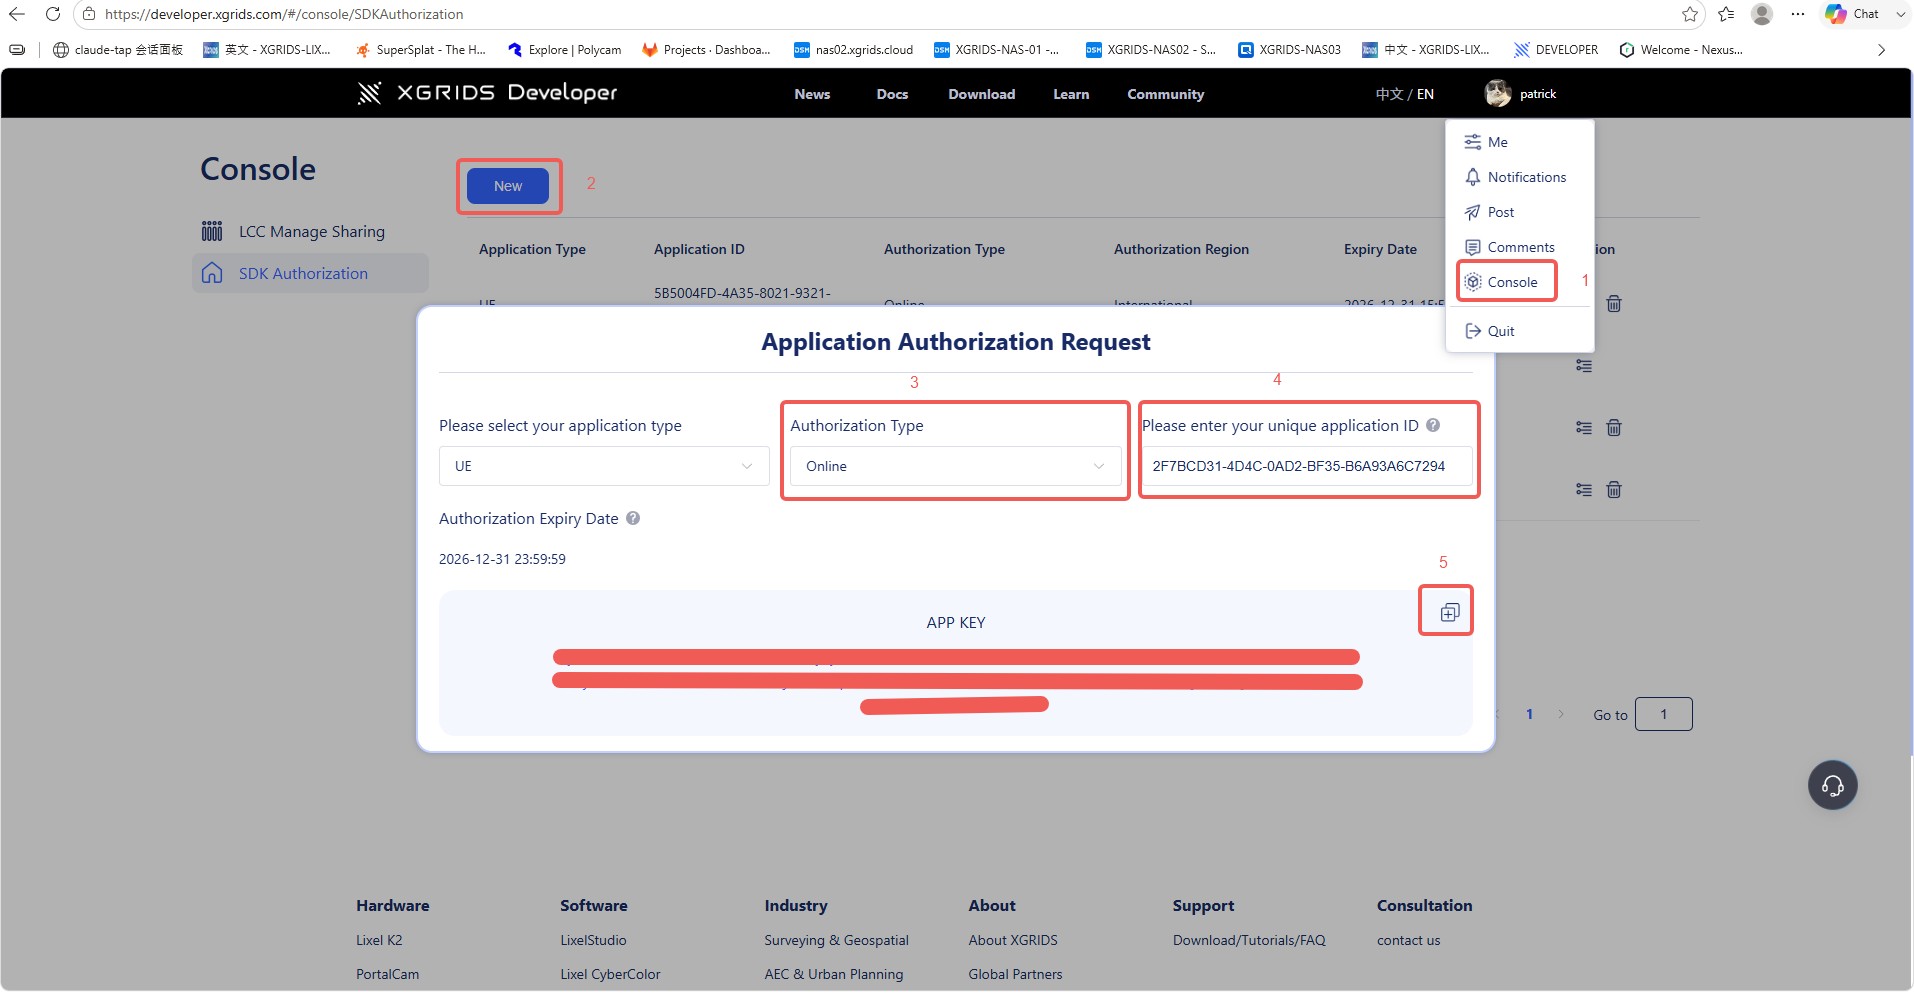Open Comments from the user menu
This screenshot has width=1914, height=994.
pyautogui.click(x=1510, y=247)
